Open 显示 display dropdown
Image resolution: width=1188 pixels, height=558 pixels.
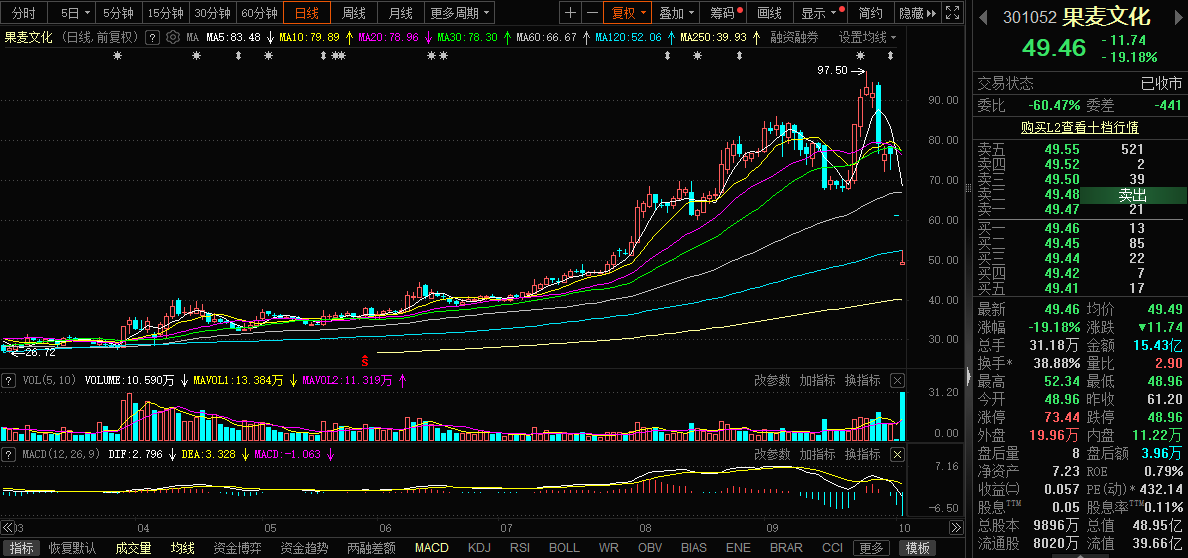tap(819, 13)
